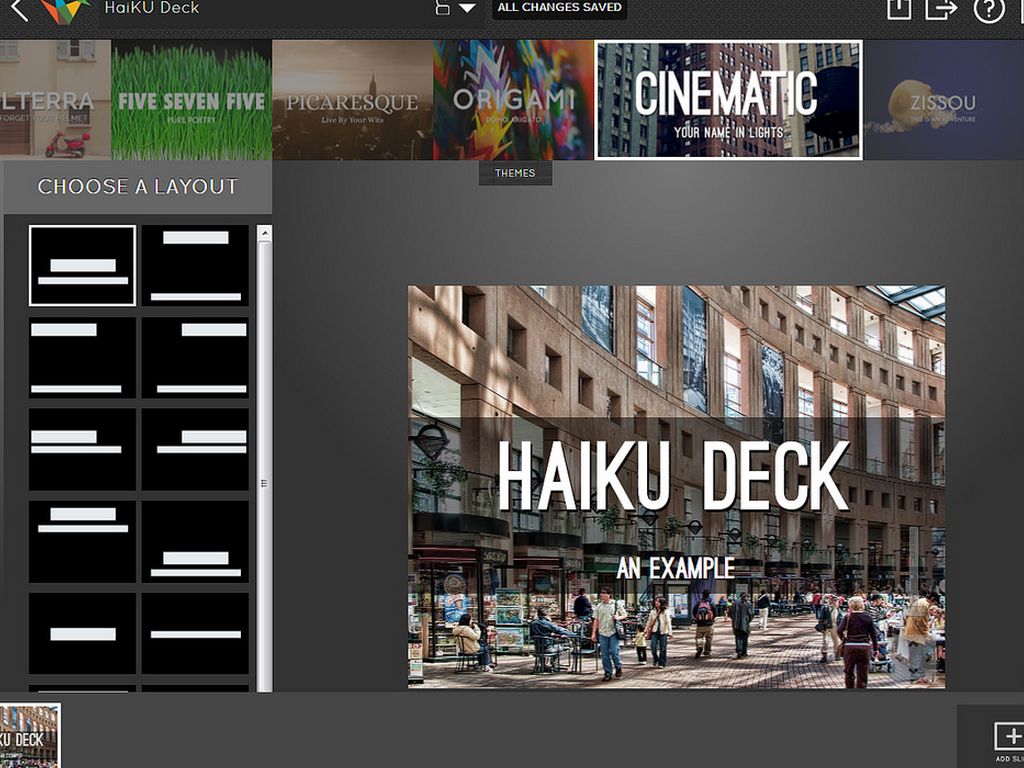This screenshot has width=1024, height=768.
Task: Select the centered title layout
Action: (x=83, y=264)
